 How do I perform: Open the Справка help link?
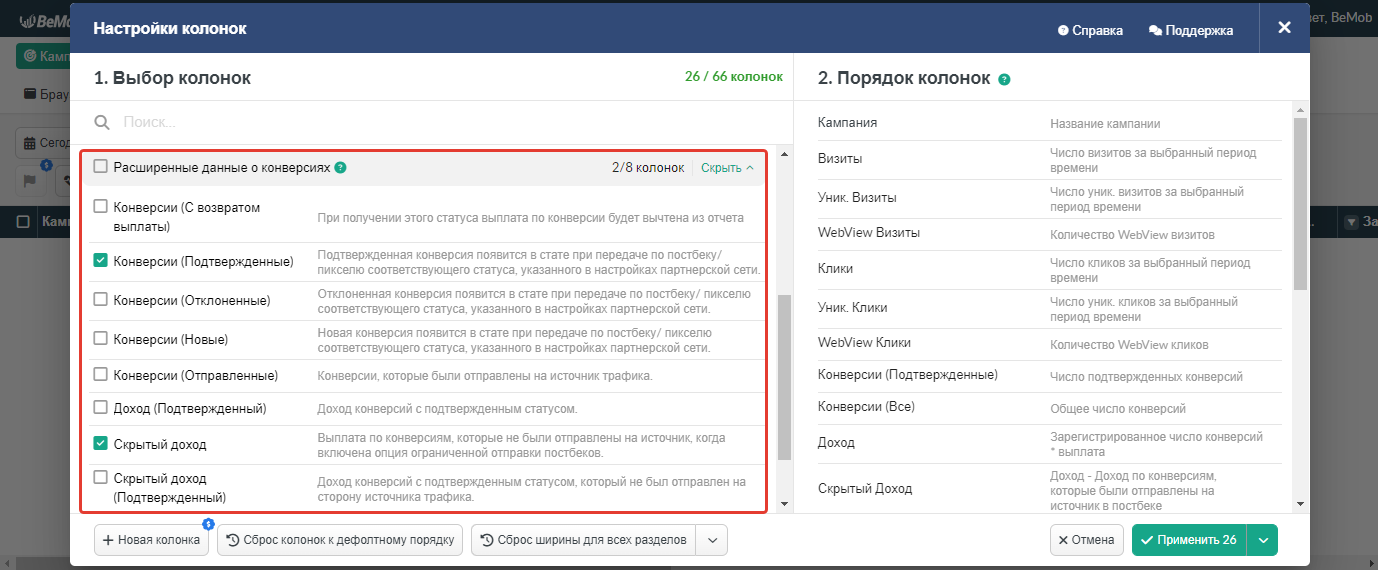(x=1090, y=31)
